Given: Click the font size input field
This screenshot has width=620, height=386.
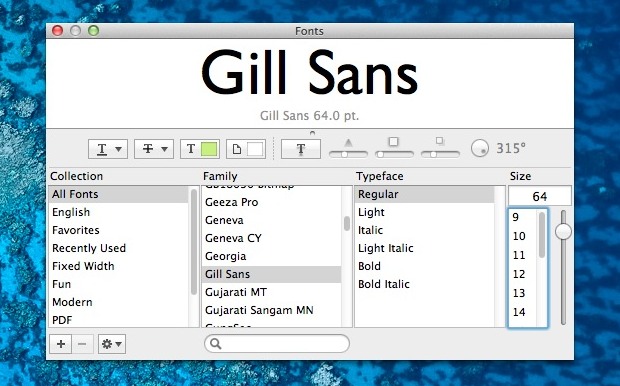Looking at the screenshot, I should pyautogui.click(x=540, y=196).
